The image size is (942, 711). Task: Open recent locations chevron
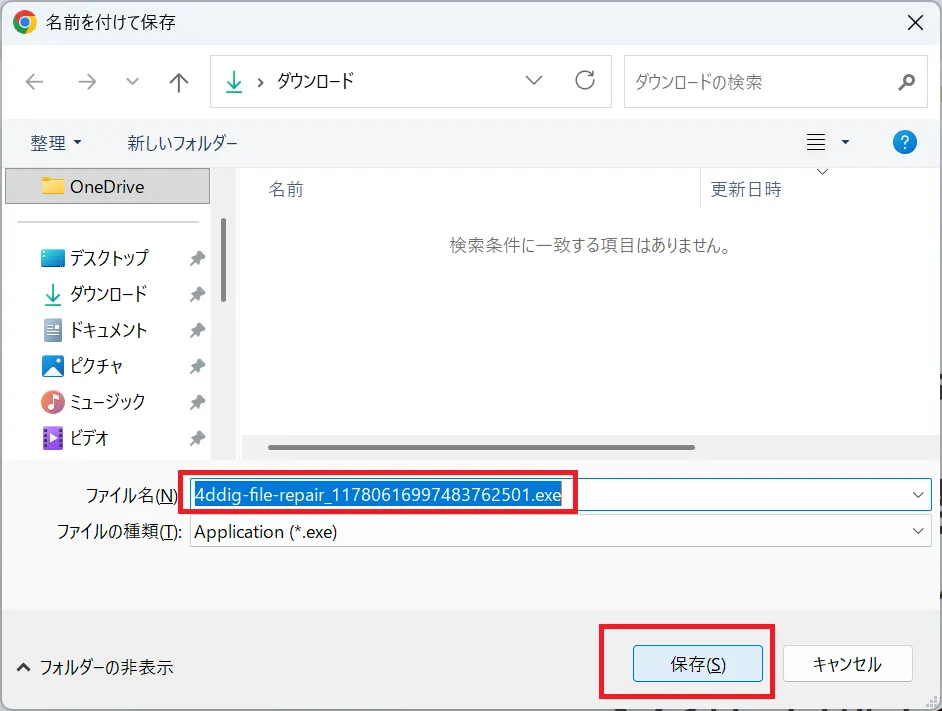(132, 82)
